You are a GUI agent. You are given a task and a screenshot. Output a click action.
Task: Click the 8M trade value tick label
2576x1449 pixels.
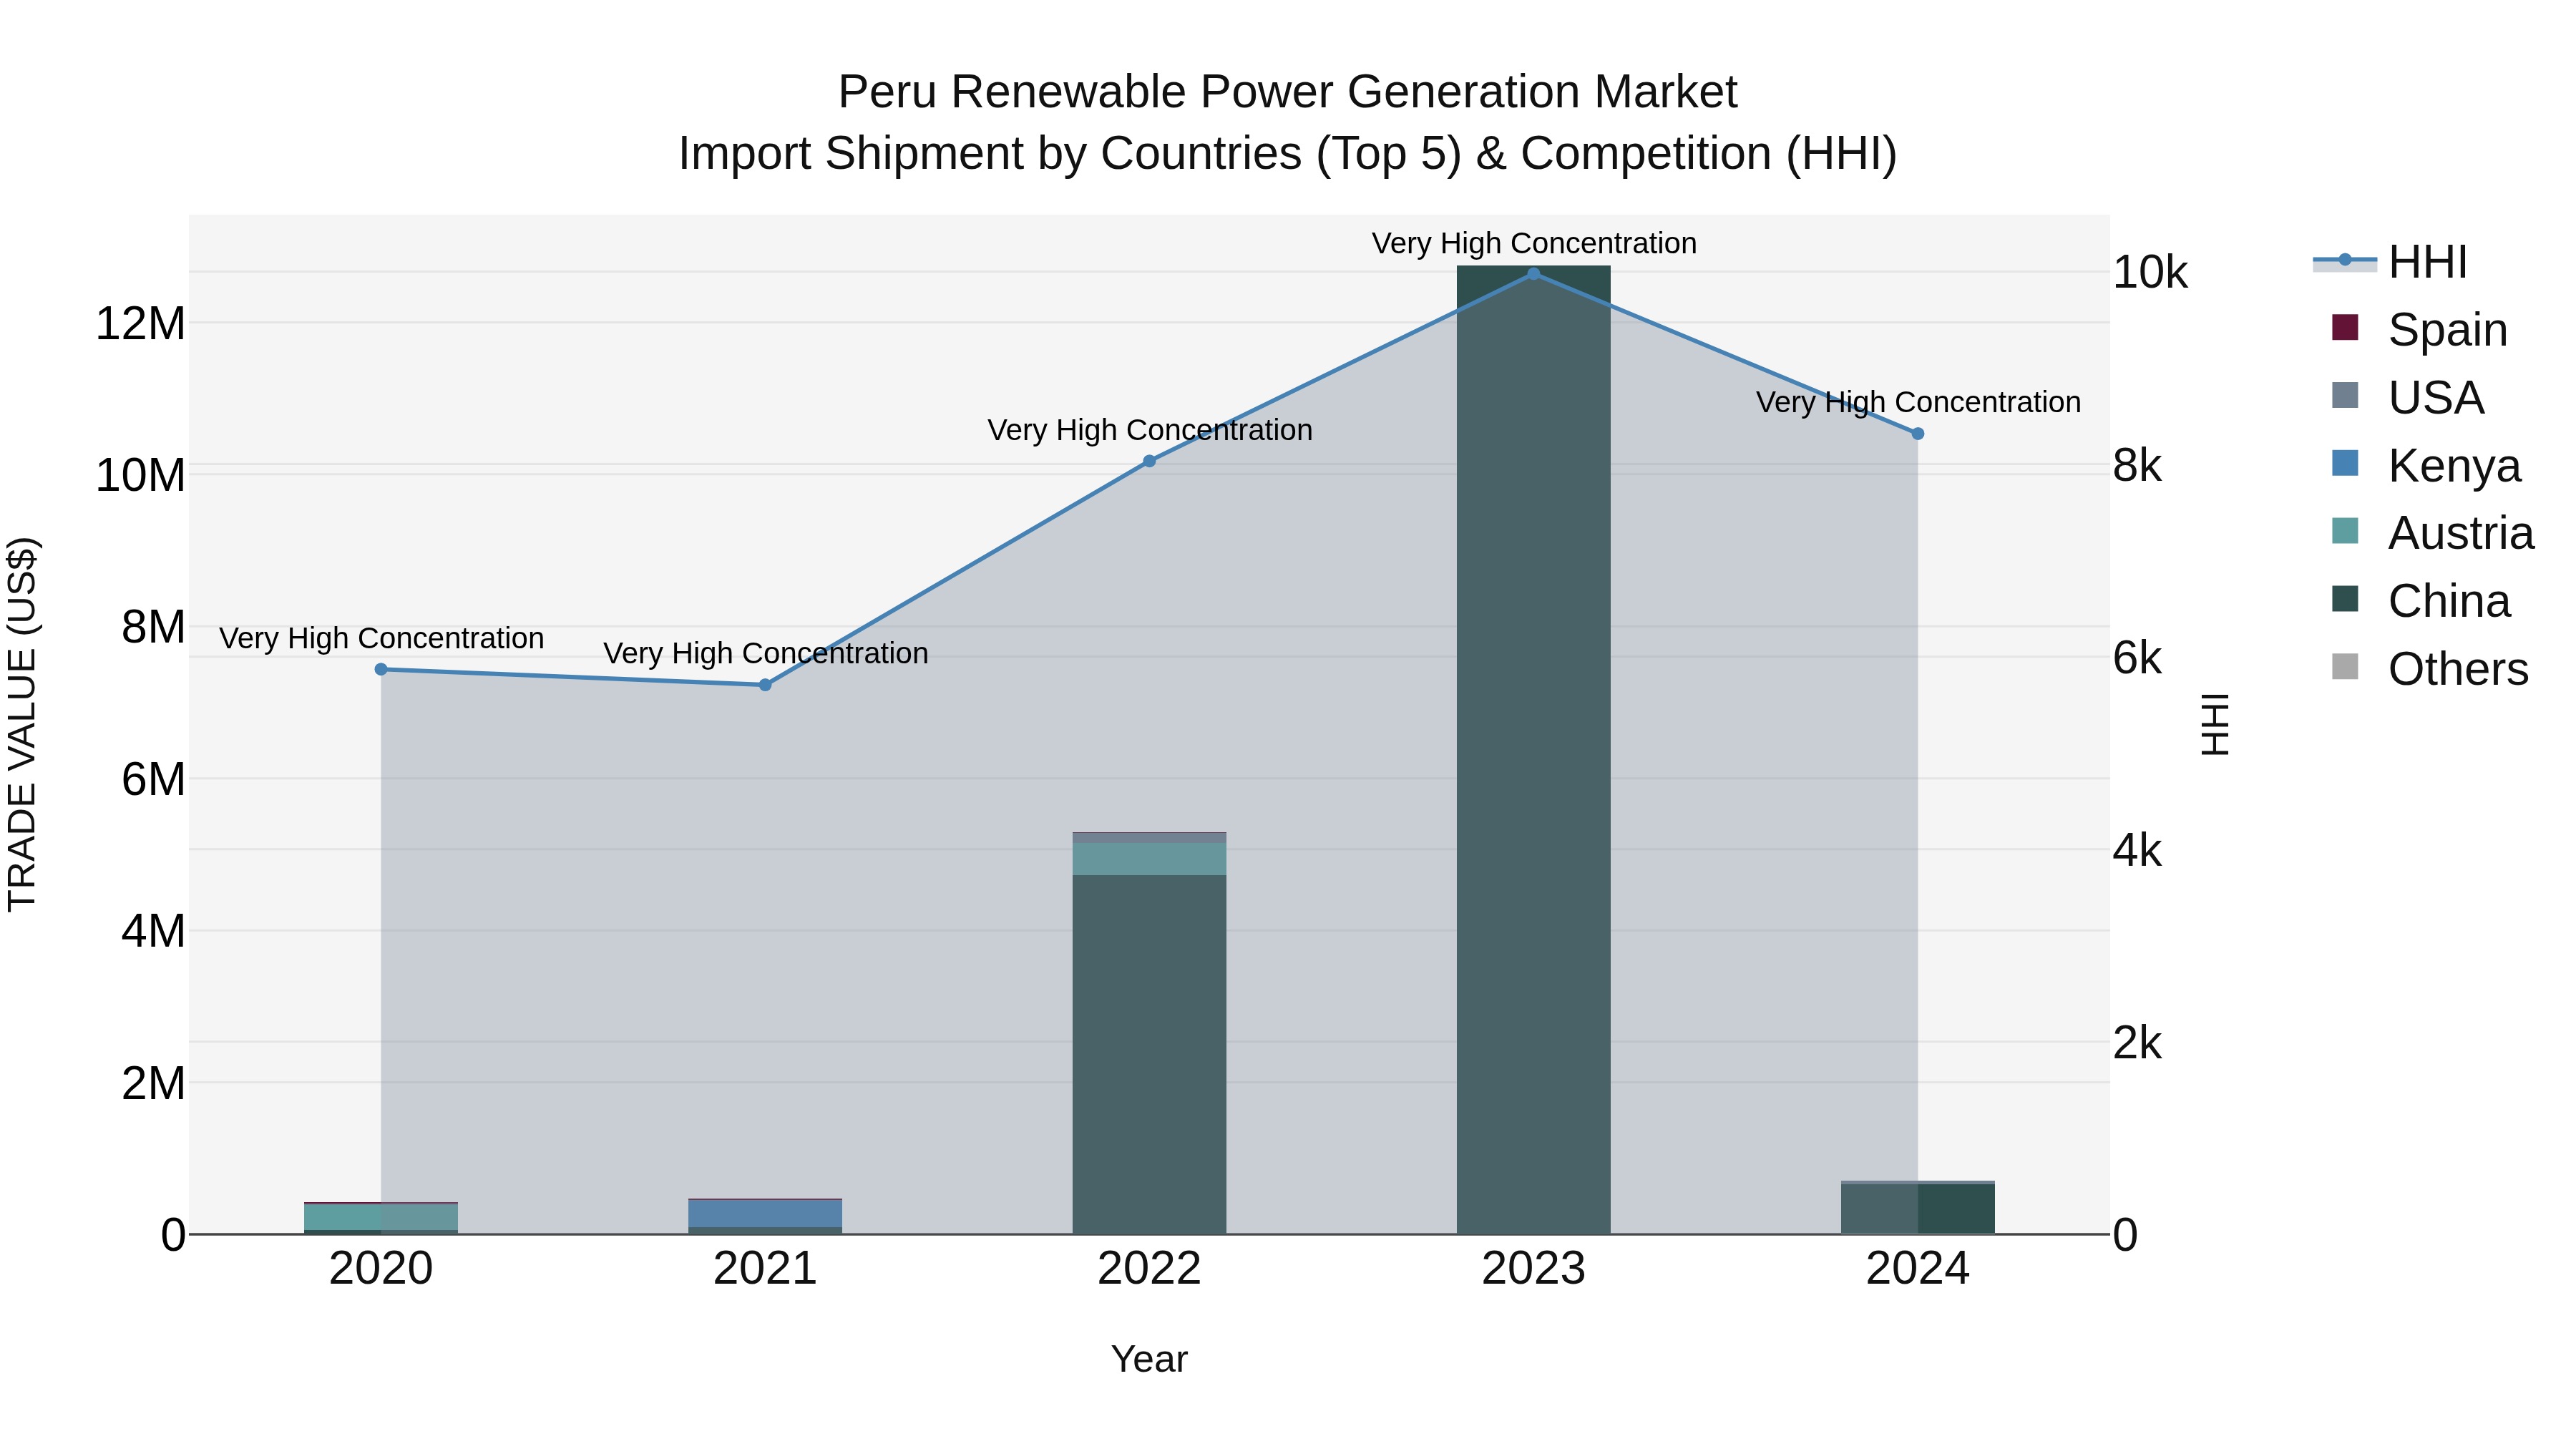tap(153, 627)
